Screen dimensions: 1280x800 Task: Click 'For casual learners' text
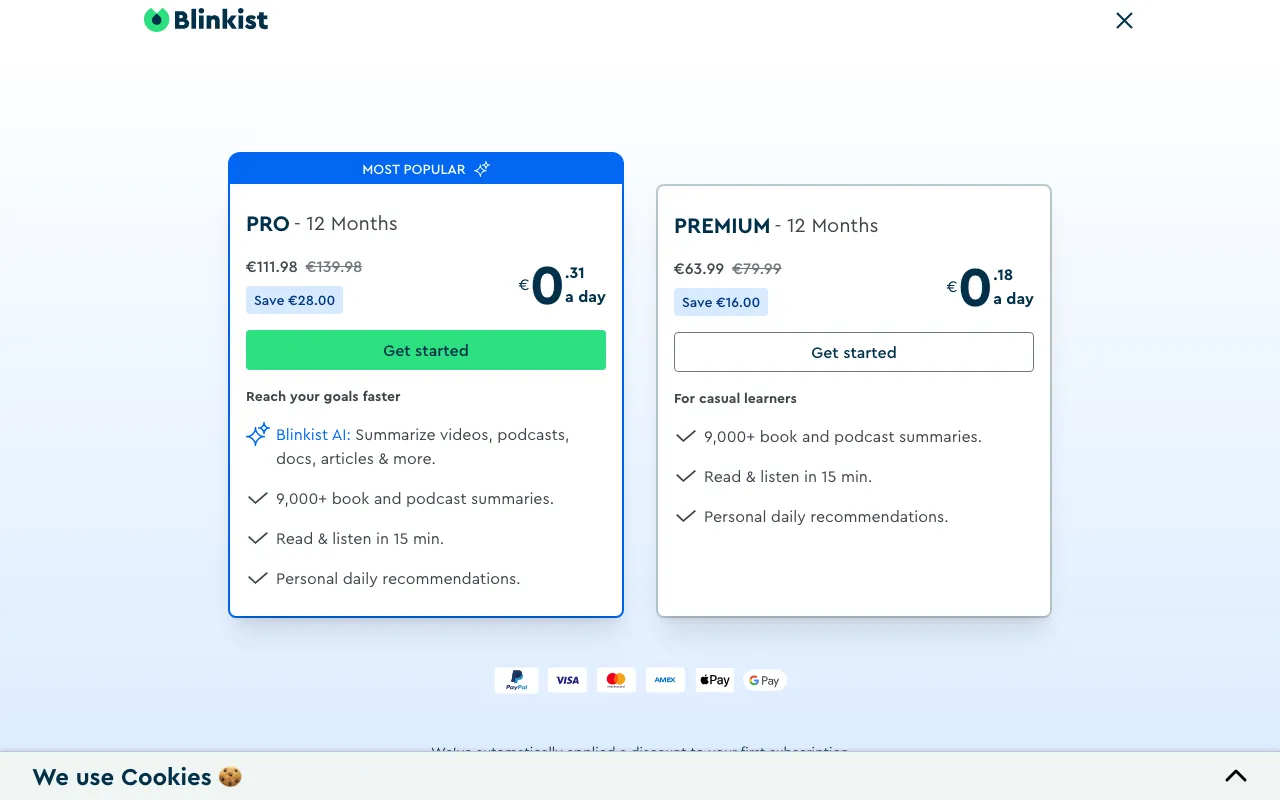pos(735,399)
